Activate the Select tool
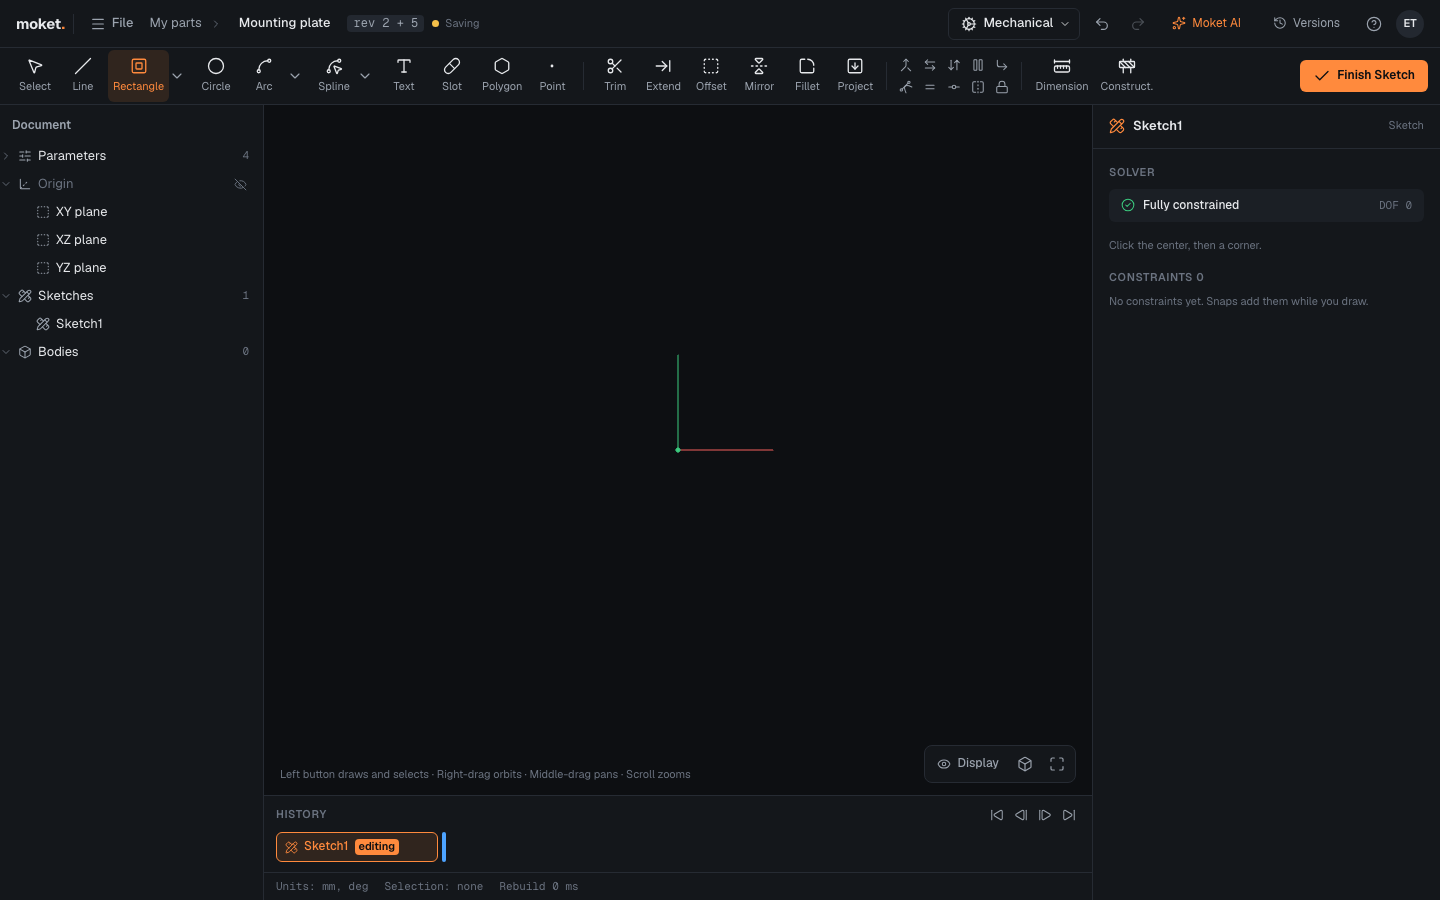The width and height of the screenshot is (1440, 900). pos(35,75)
